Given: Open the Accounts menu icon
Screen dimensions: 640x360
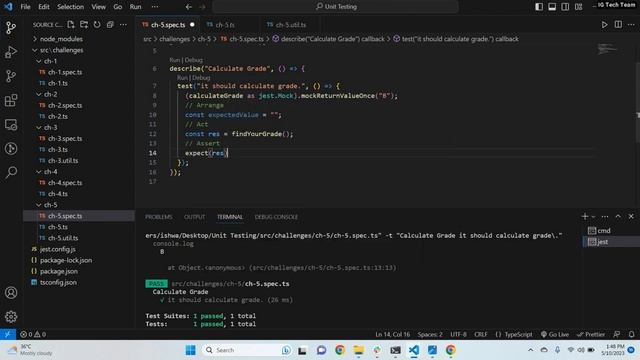Looking at the screenshot, I should [11, 293].
